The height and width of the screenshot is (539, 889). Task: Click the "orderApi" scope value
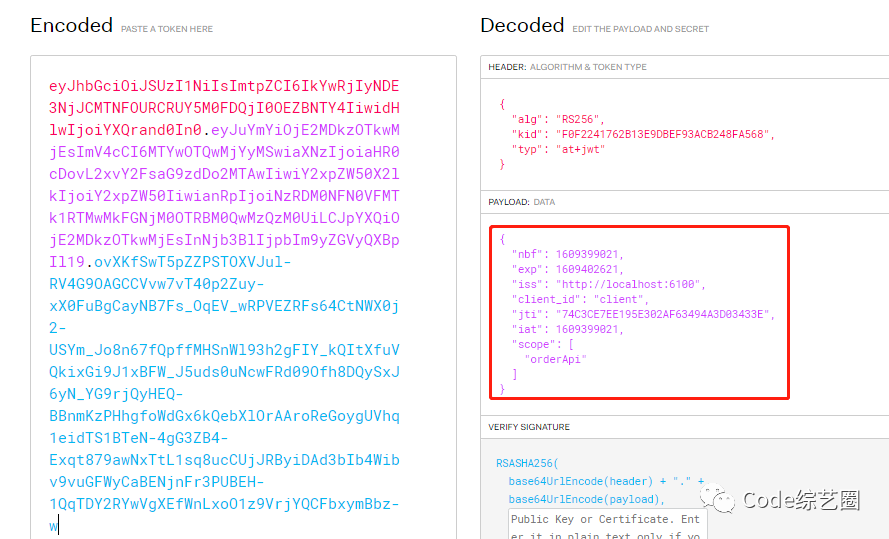pyautogui.click(x=555, y=359)
